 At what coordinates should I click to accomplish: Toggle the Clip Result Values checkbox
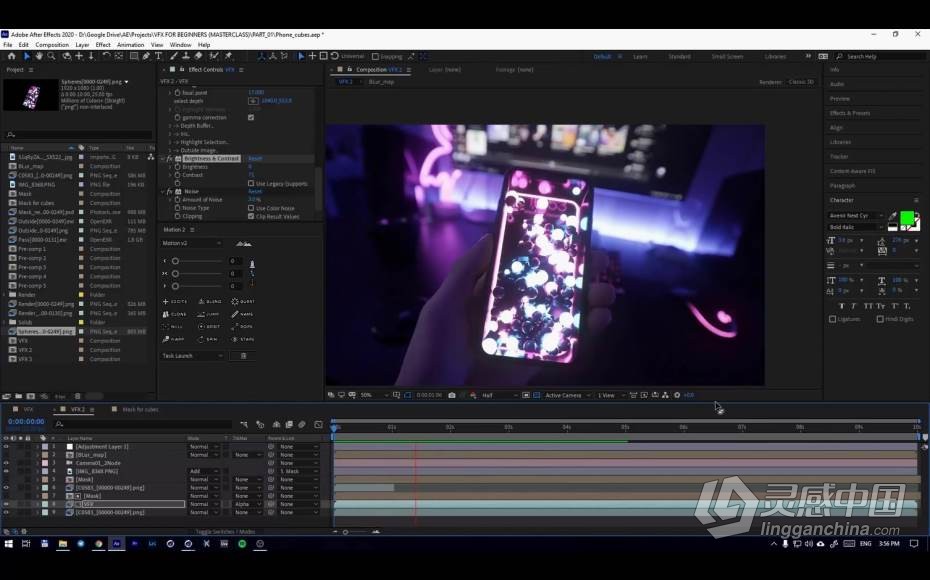[x=251, y=216]
